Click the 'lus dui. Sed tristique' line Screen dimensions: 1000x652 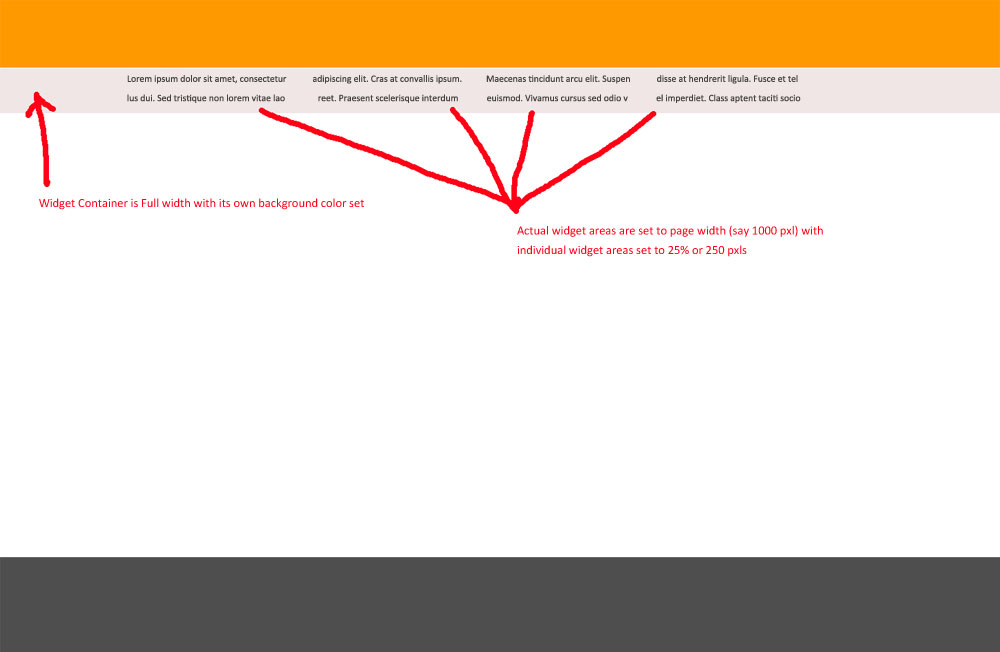pos(206,98)
